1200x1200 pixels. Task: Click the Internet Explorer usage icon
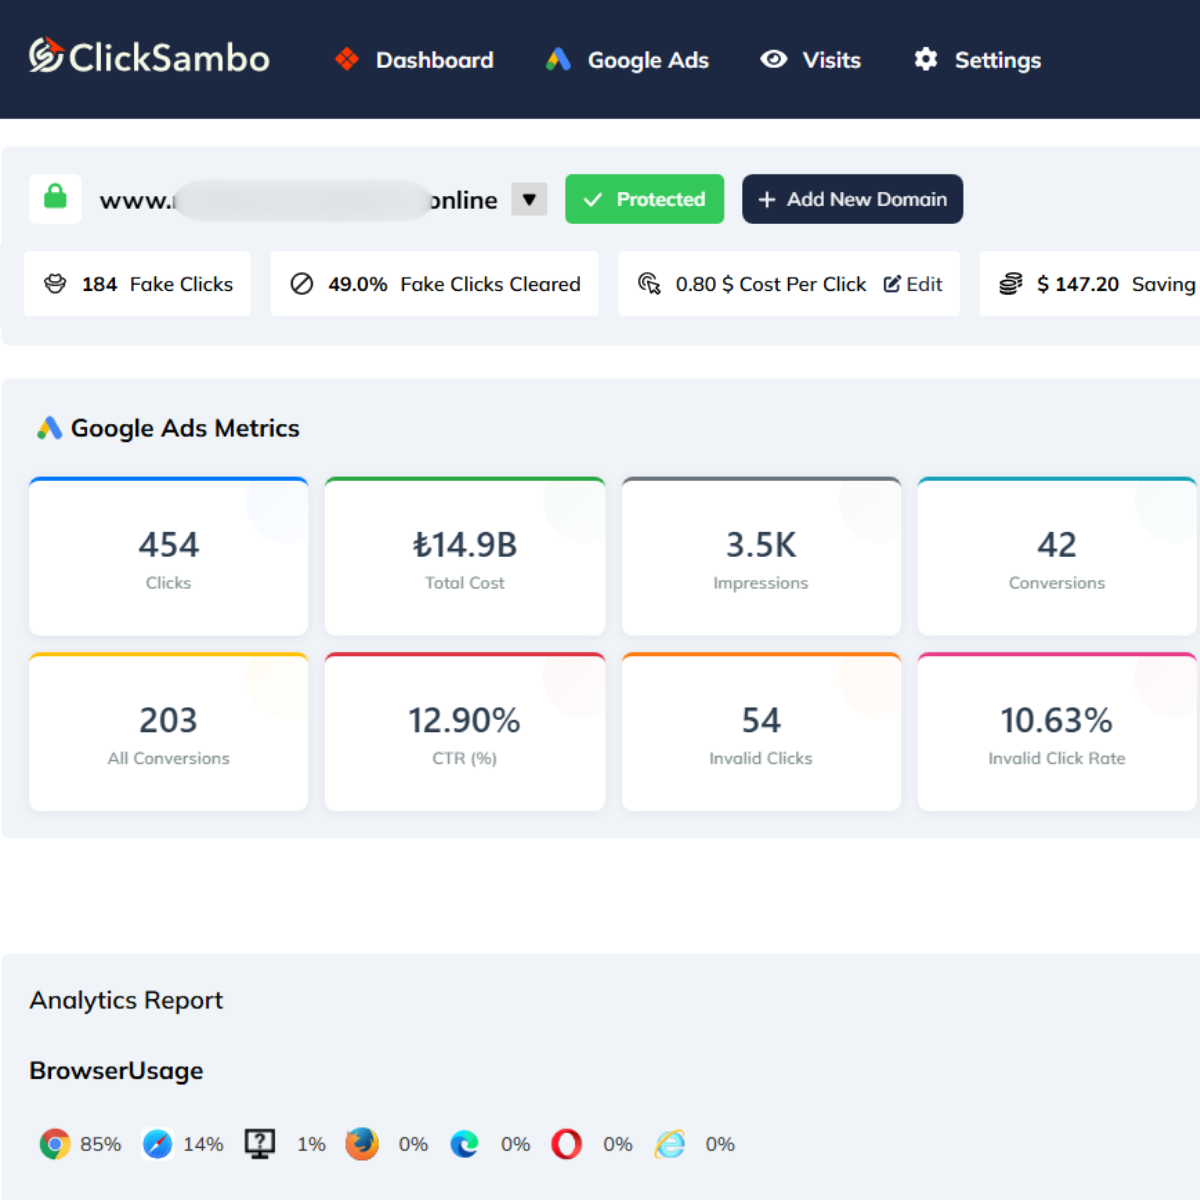(669, 1143)
